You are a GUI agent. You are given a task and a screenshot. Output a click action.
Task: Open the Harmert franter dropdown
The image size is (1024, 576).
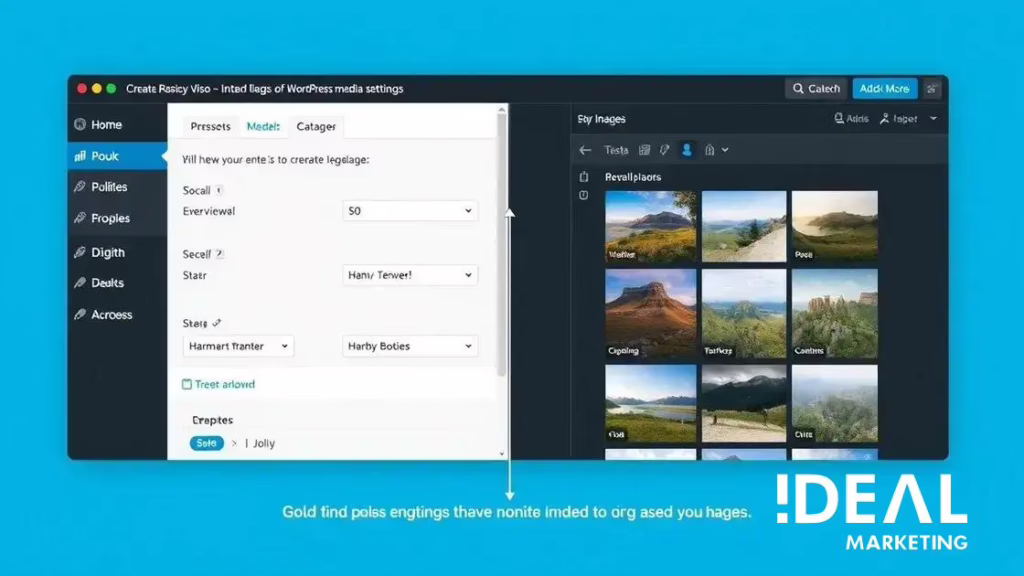pos(238,346)
